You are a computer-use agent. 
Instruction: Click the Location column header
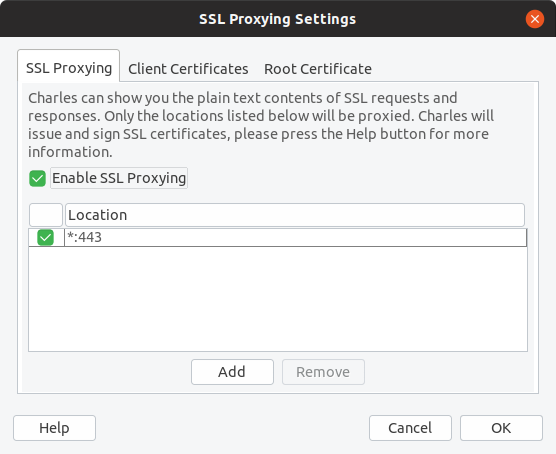click(x=295, y=215)
